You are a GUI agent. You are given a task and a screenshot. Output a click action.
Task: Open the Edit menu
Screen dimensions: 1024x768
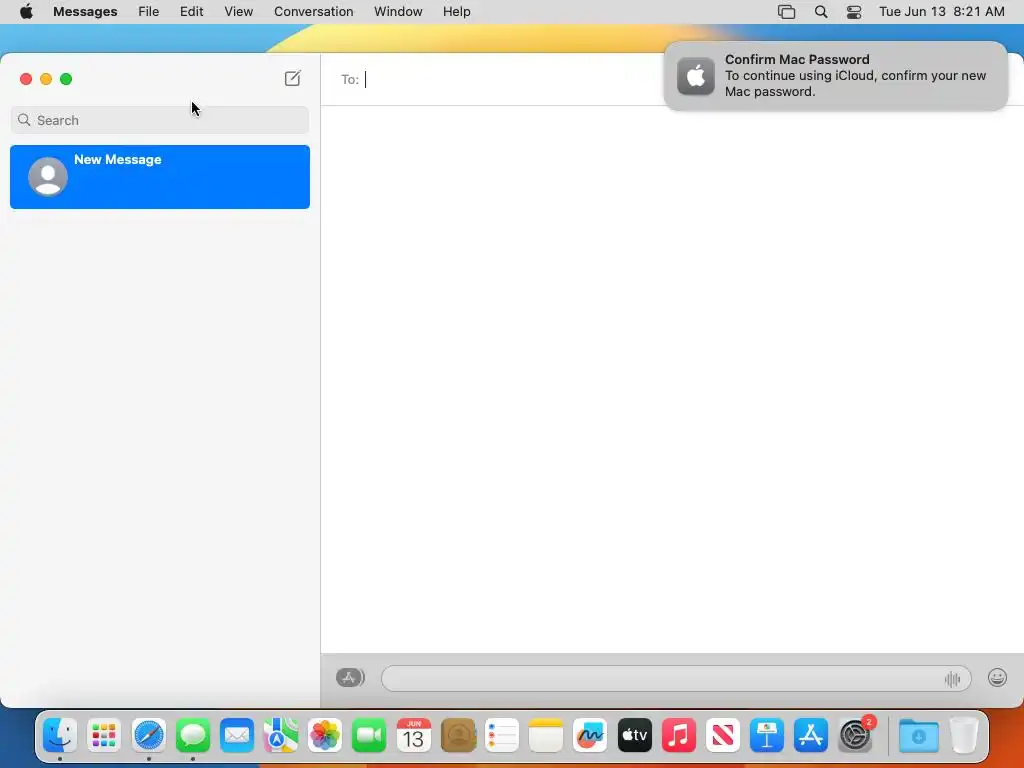(x=191, y=12)
